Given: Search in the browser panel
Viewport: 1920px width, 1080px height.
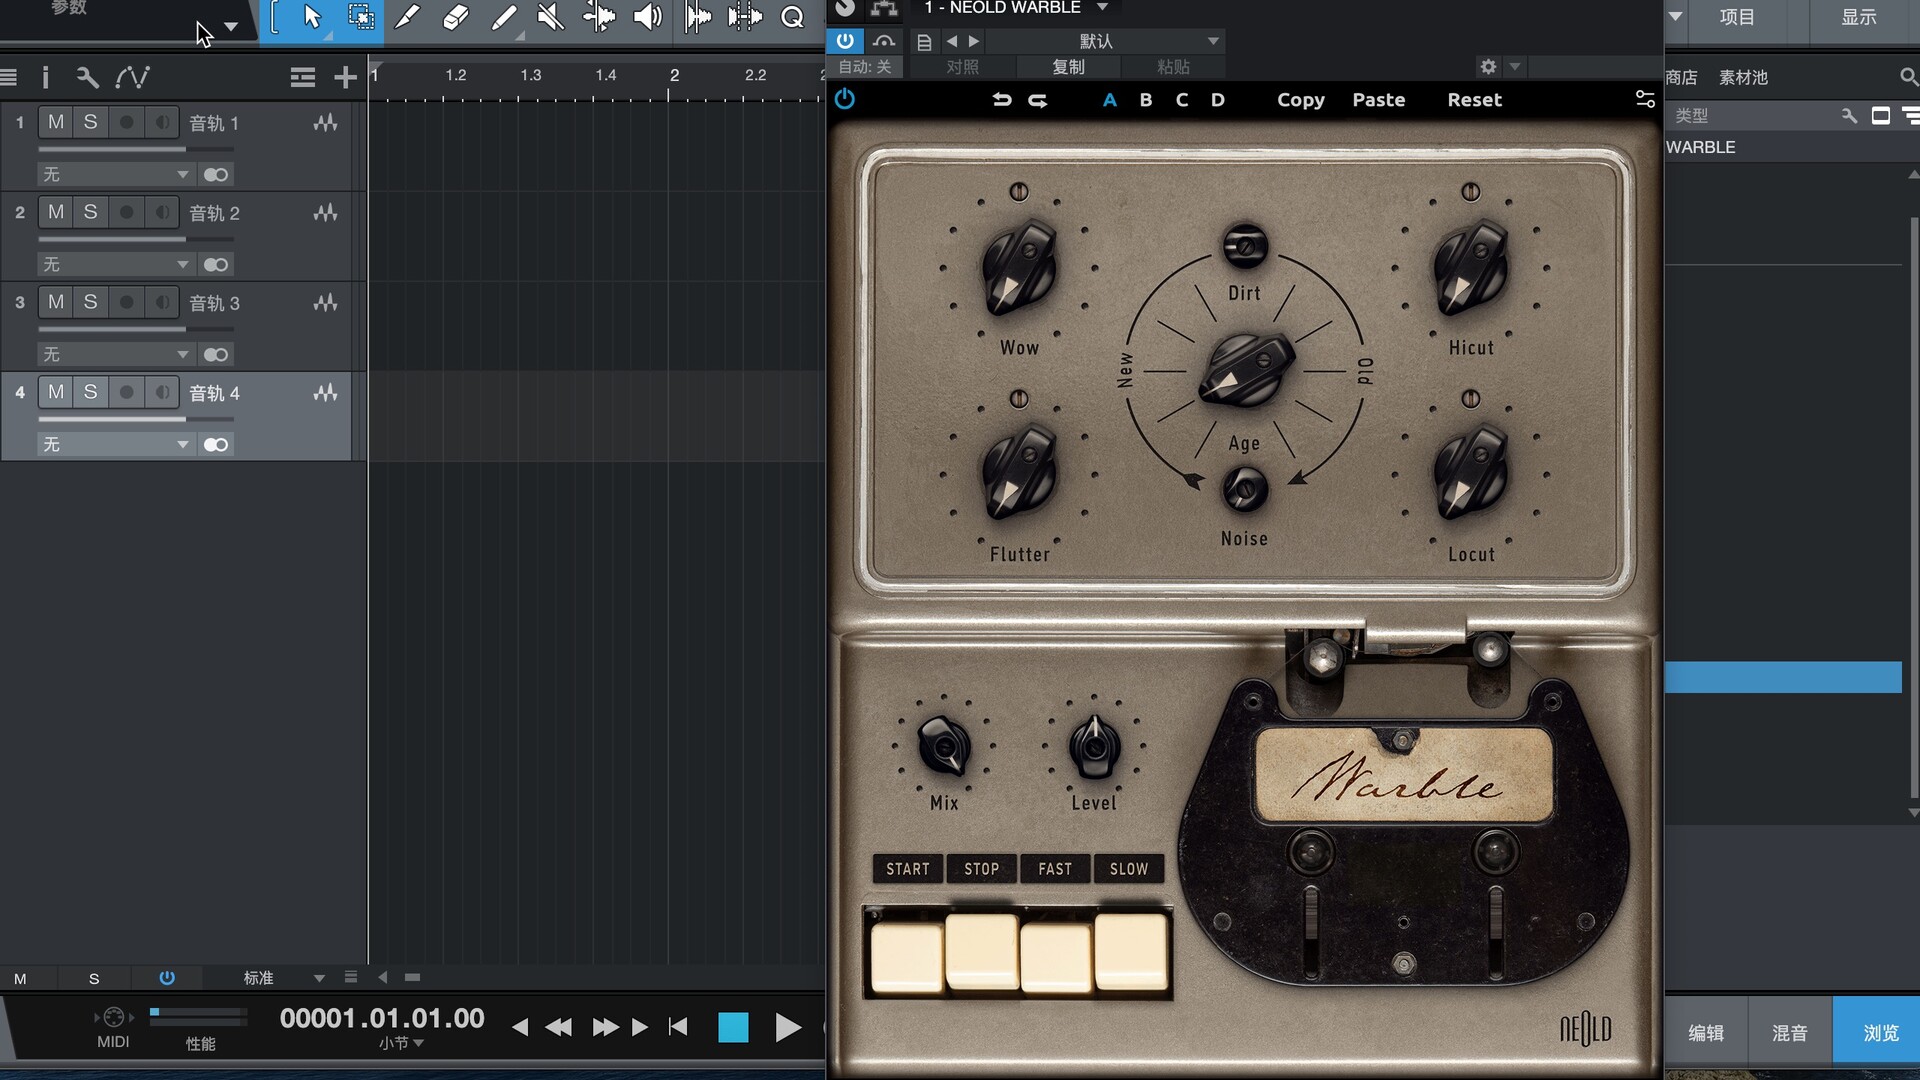Looking at the screenshot, I should pyautogui.click(x=1908, y=77).
